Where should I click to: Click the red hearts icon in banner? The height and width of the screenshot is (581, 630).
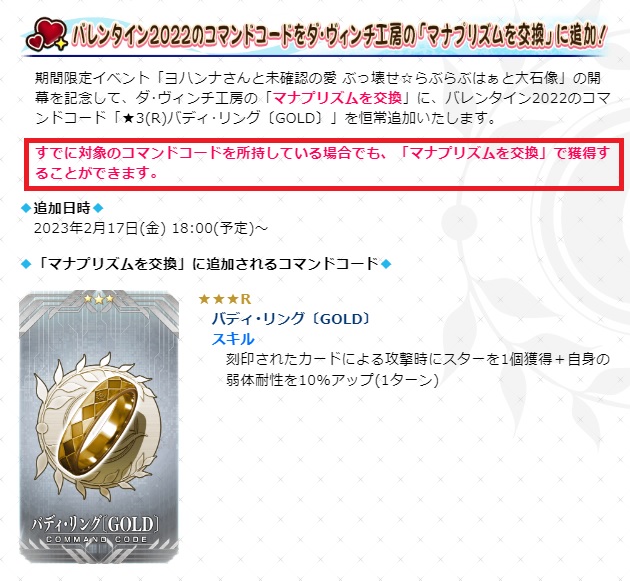coord(46,34)
